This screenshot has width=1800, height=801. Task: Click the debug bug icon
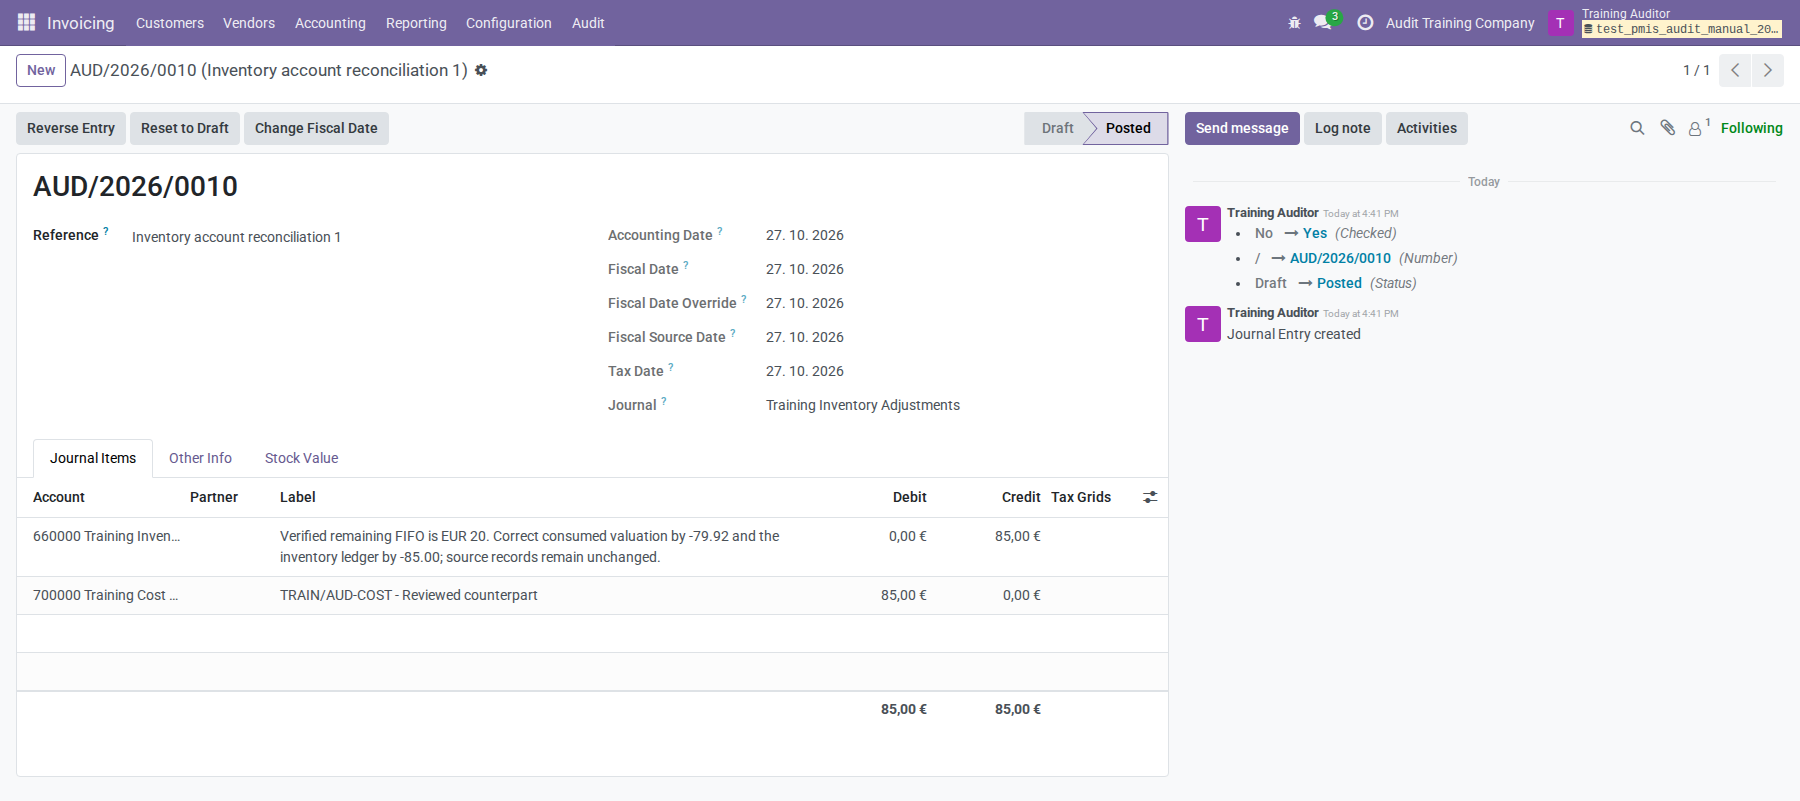tap(1294, 22)
